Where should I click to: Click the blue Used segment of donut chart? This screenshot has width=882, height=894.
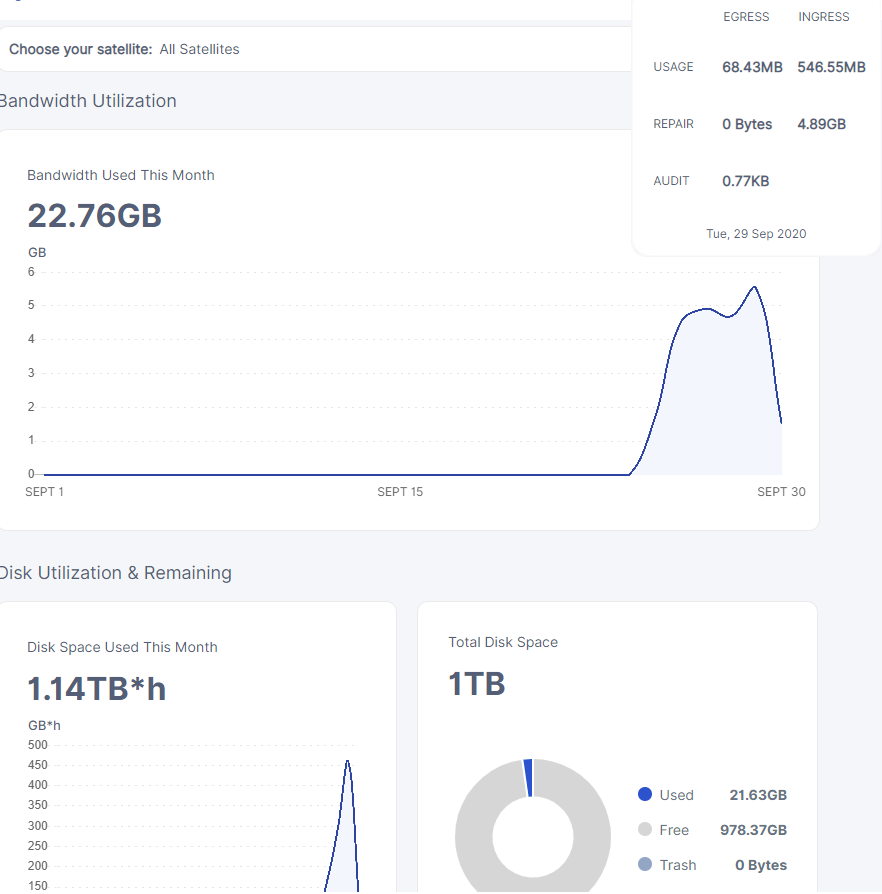(528, 778)
